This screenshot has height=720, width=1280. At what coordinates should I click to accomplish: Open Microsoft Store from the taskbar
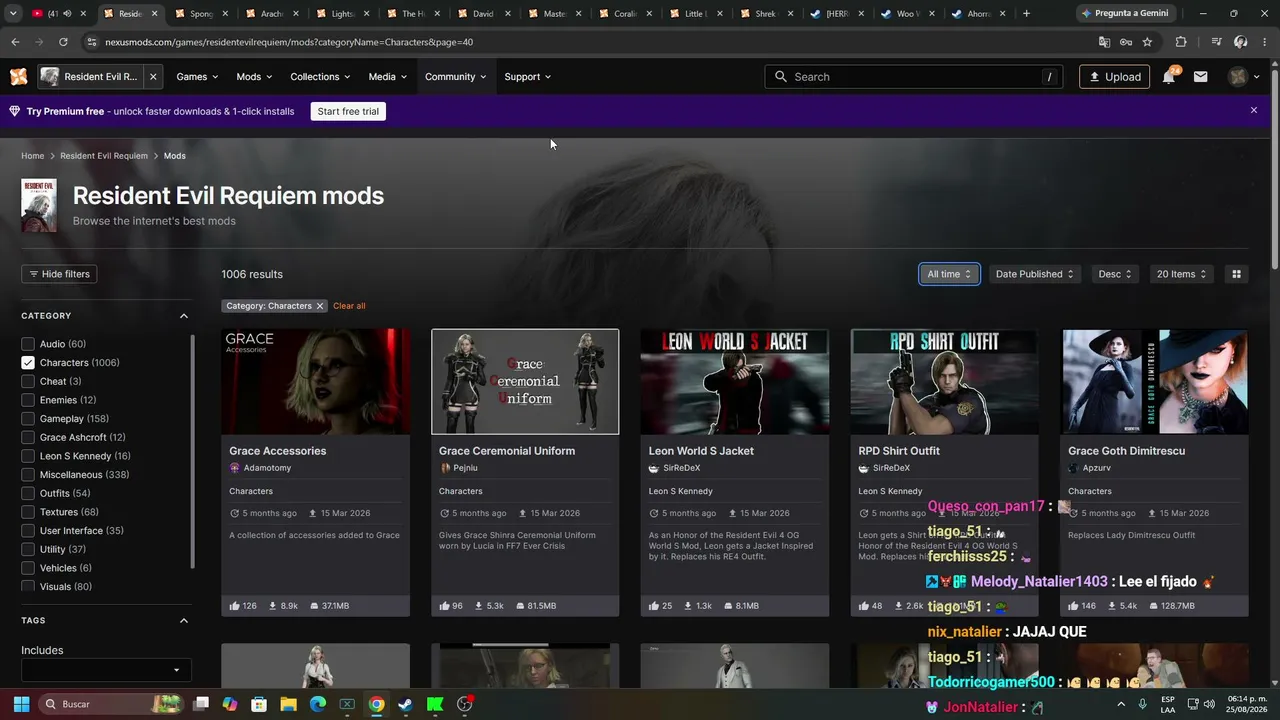click(x=259, y=704)
